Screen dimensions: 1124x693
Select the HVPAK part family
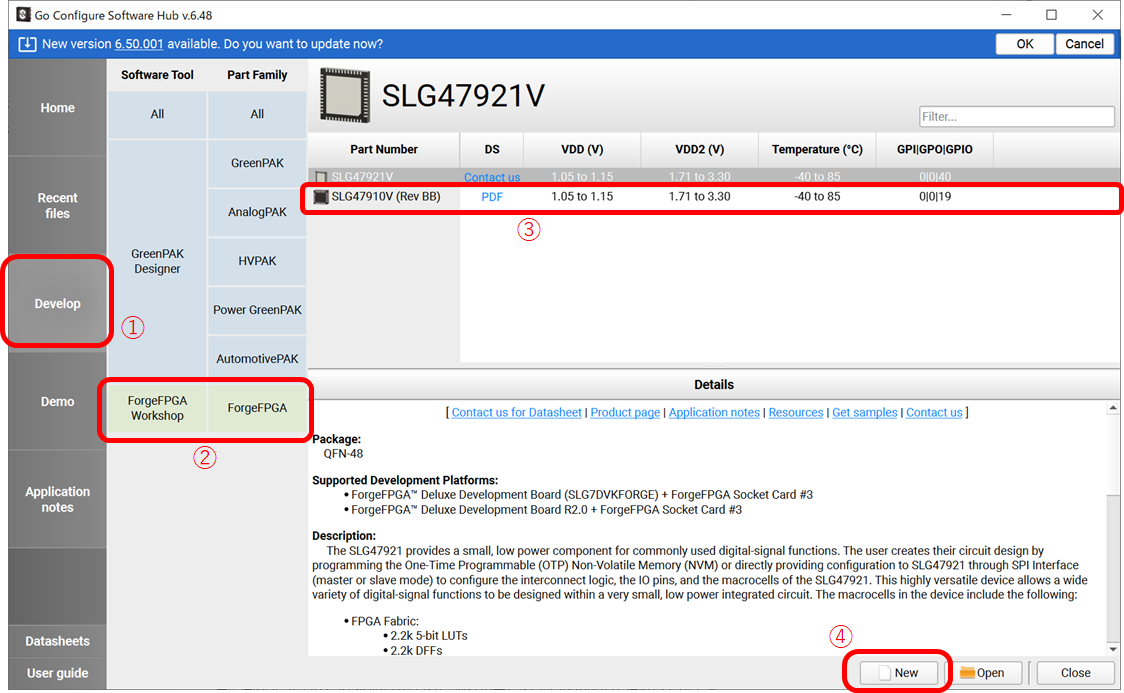(x=257, y=261)
